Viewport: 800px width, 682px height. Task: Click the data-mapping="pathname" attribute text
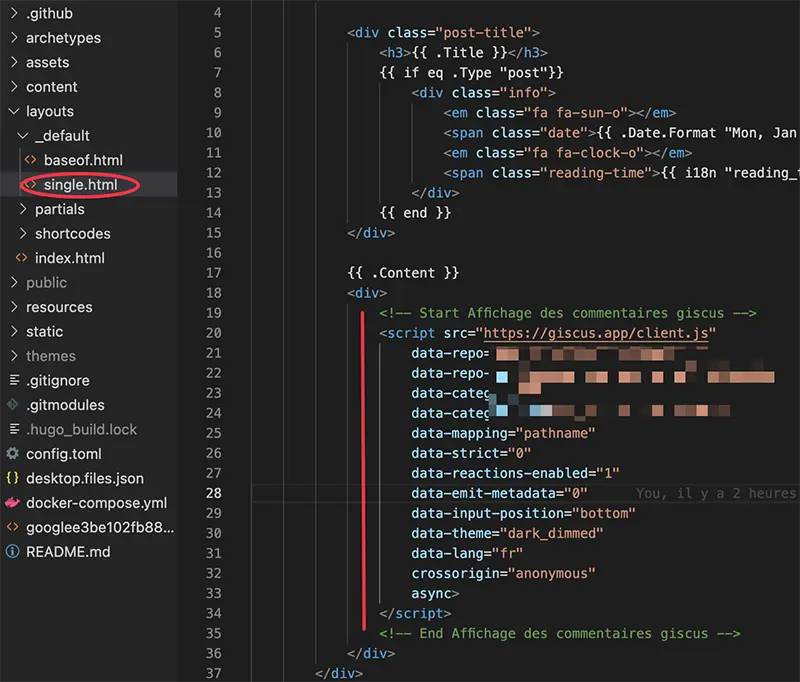(x=503, y=433)
